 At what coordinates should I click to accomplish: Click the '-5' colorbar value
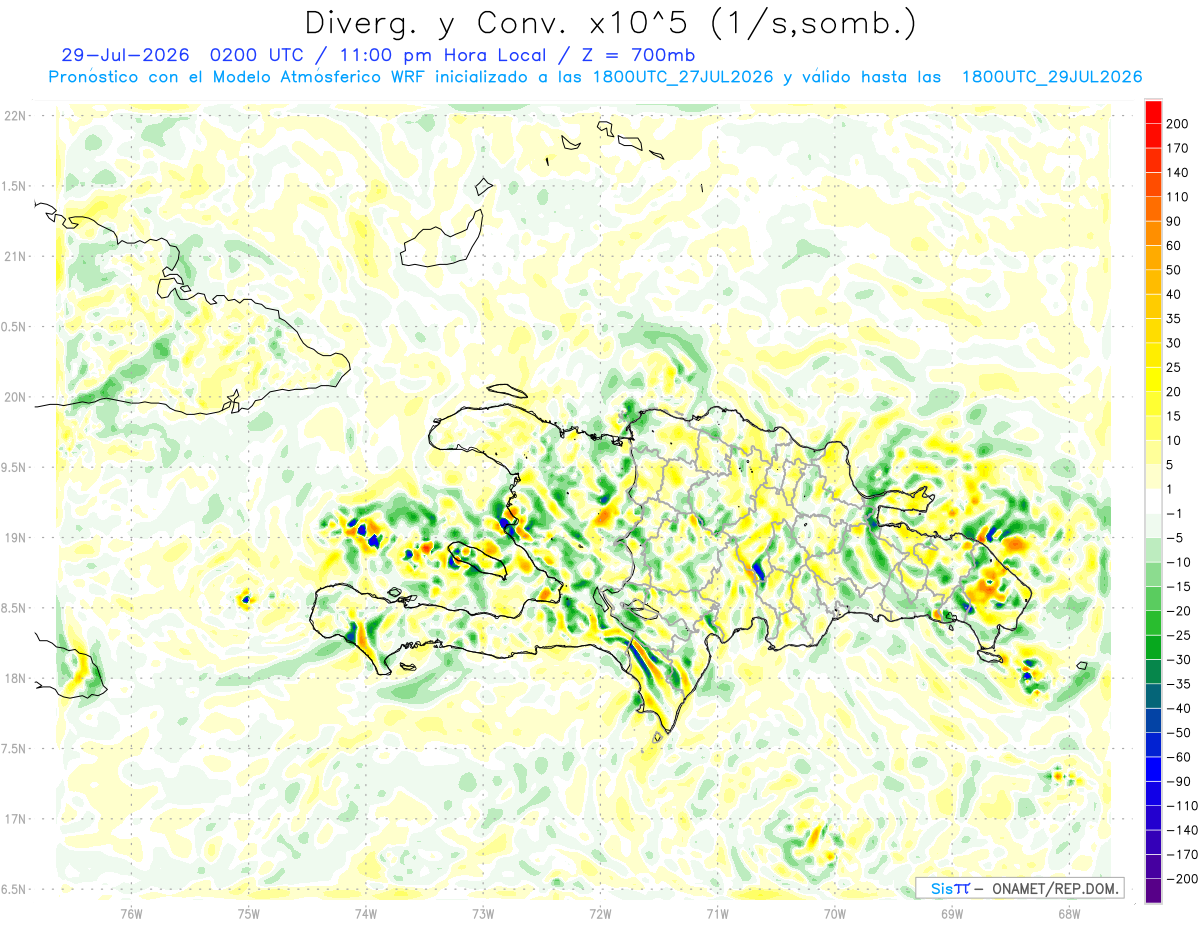click(x=1174, y=538)
